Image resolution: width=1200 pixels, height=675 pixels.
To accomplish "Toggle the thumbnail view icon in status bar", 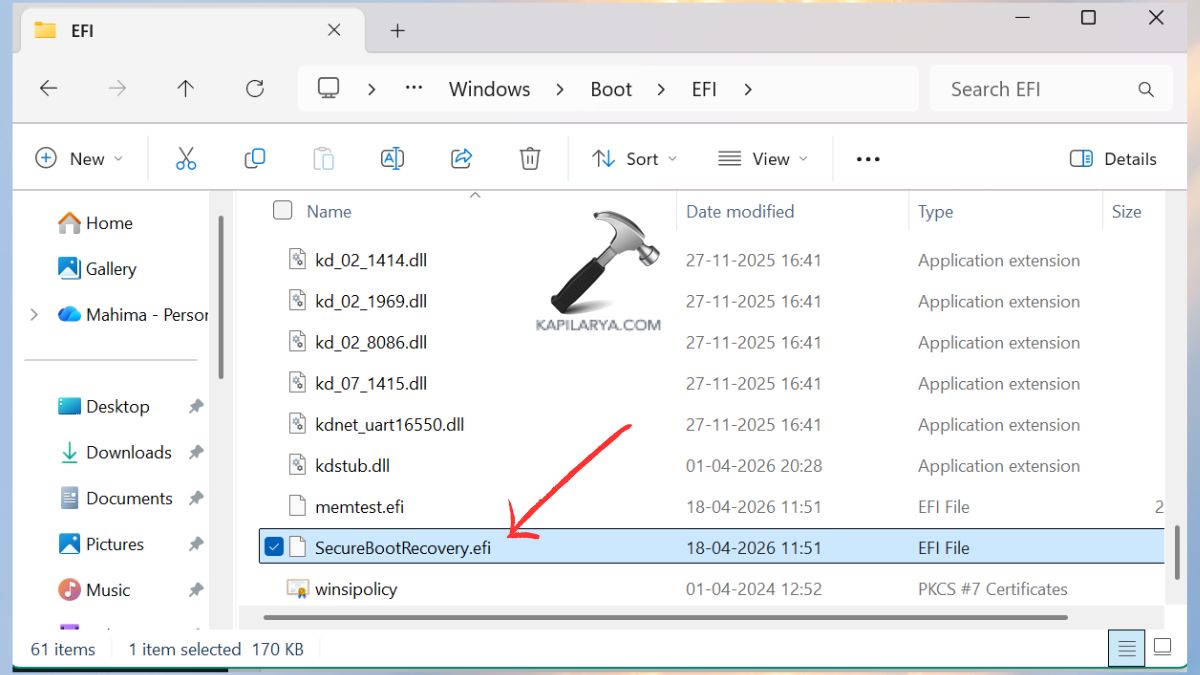I will point(1162,647).
